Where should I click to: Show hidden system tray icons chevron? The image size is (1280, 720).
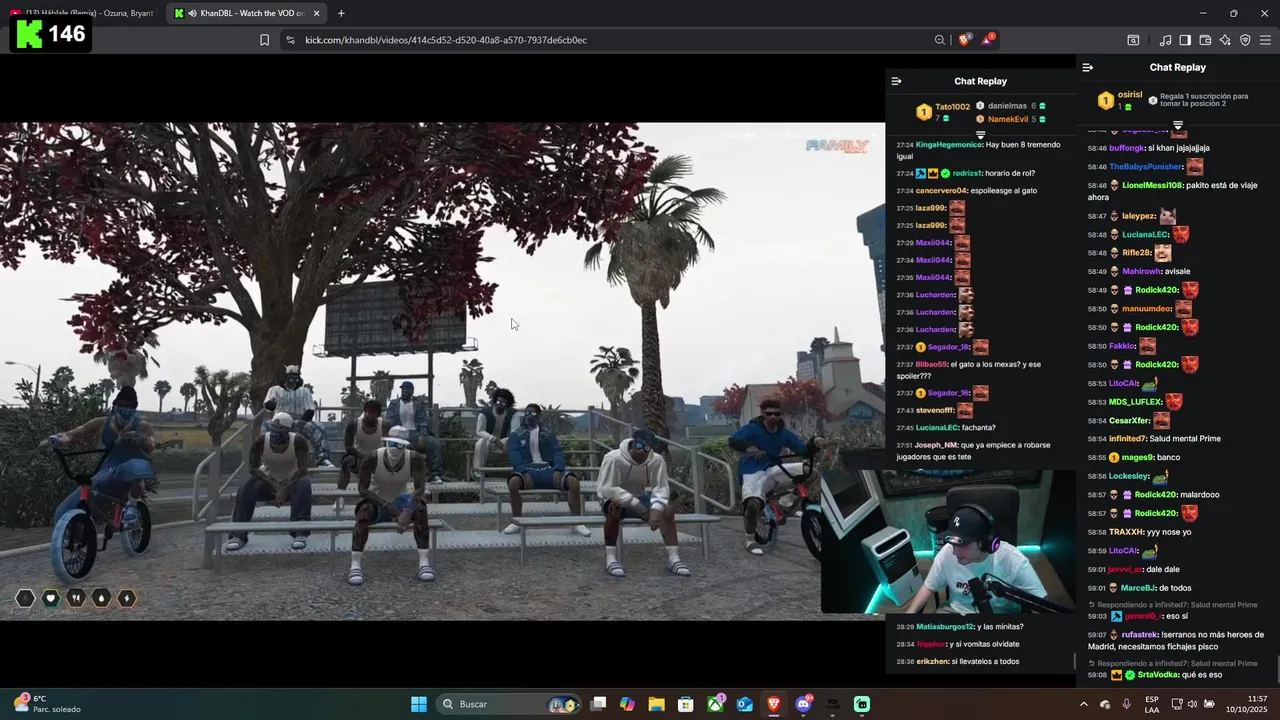click(1083, 704)
